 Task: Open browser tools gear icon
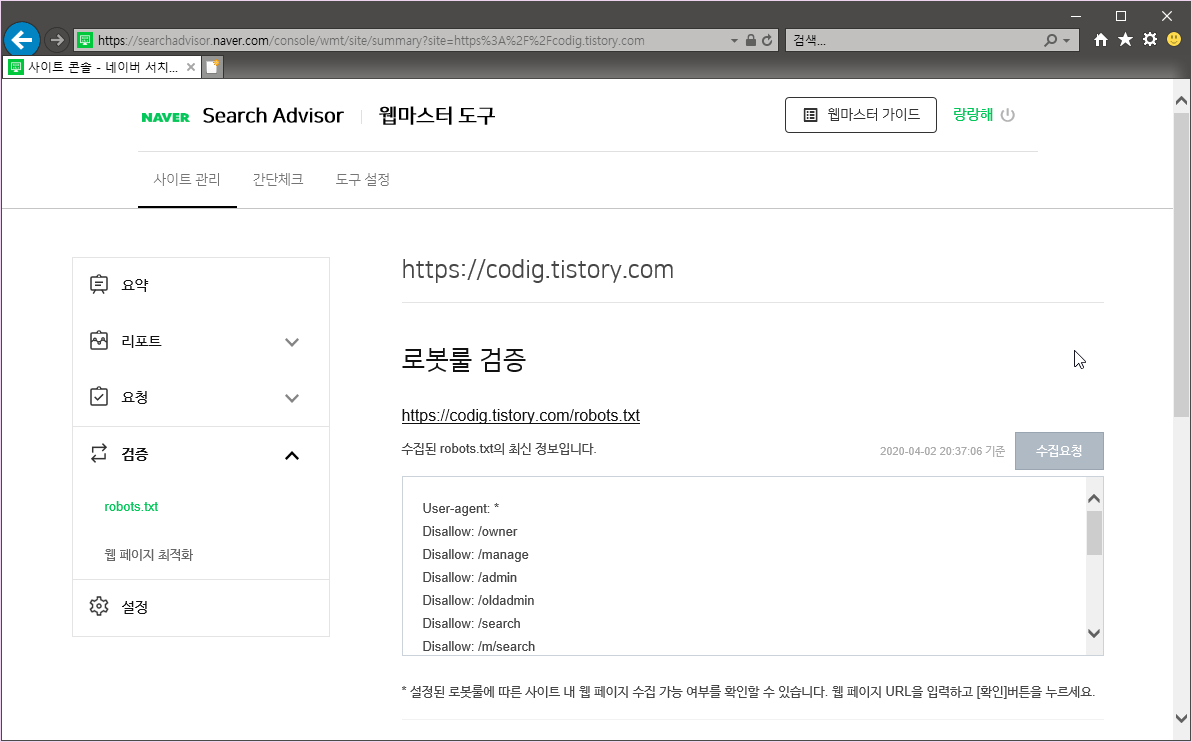click(1149, 40)
